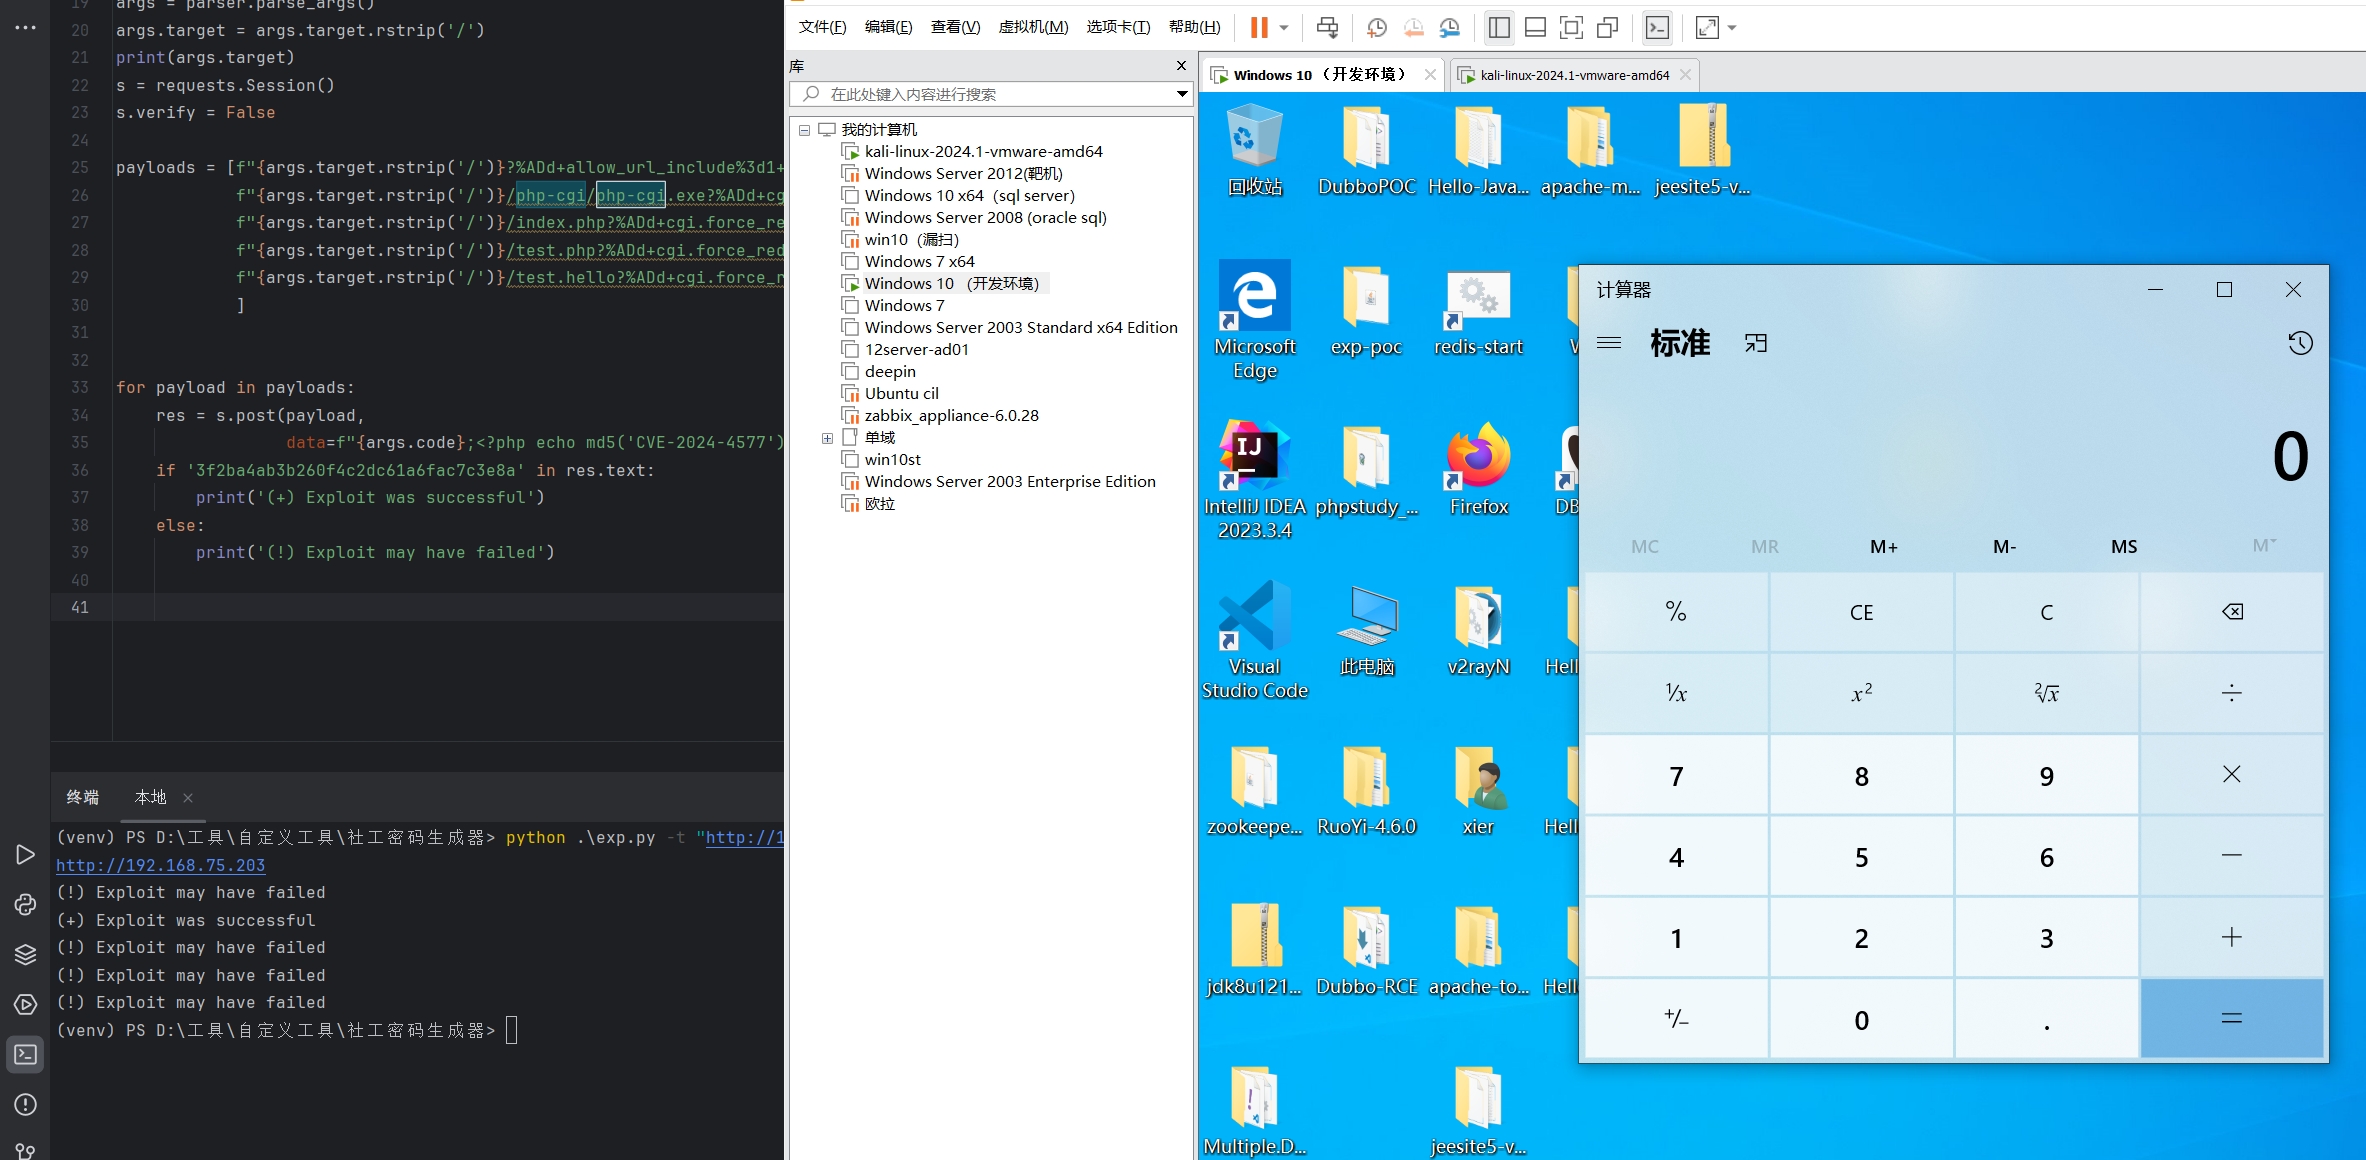The image size is (2366, 1160).
Task: Close the 本地 terminal tab
Action: 188,798
